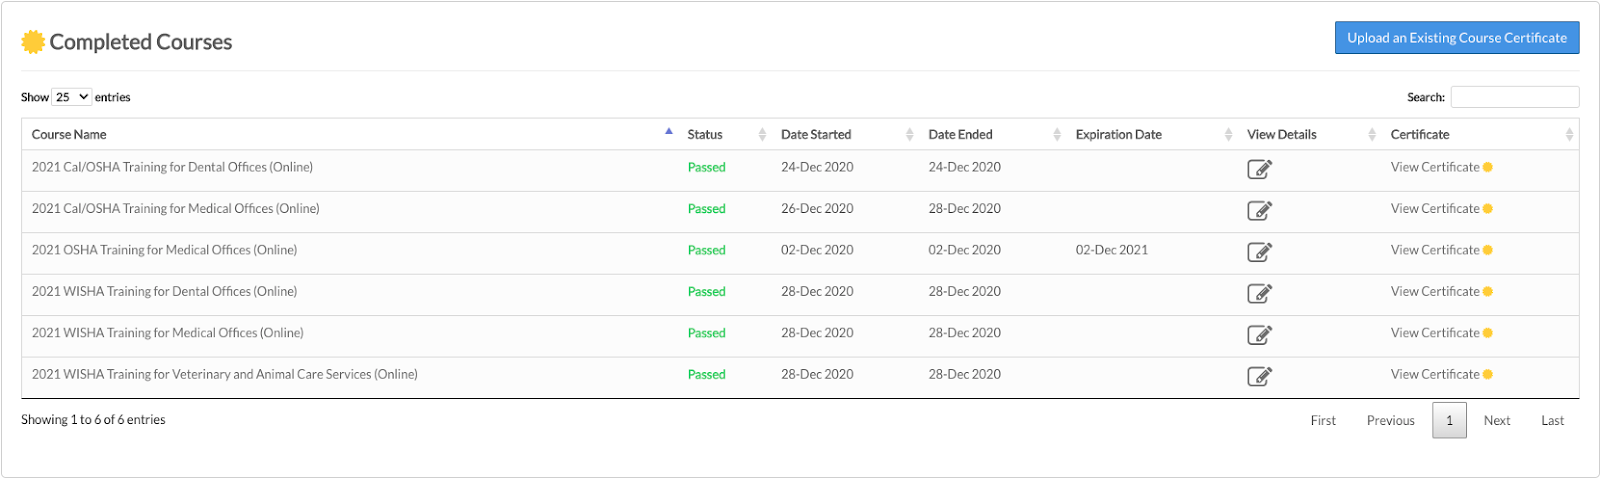Image resolution: width=1600 pixels, height=478 pixels.
Task: Click the Search input field
Action: click(1514, 97)
